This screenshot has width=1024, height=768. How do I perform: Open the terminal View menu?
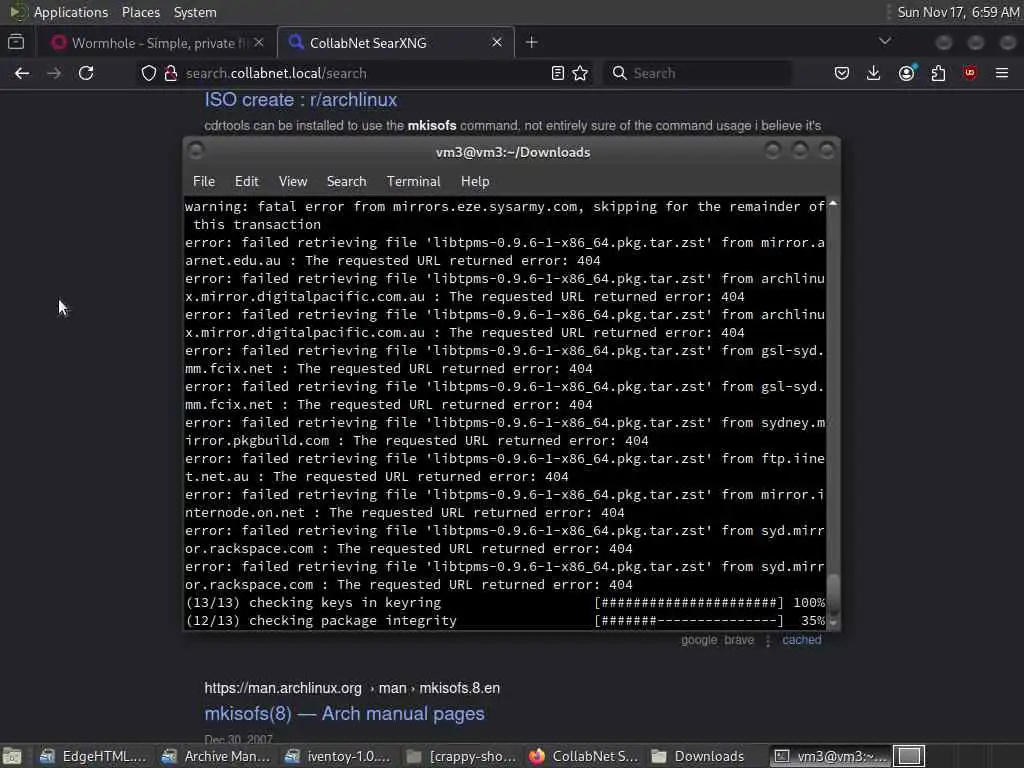(x=293, y=182)
